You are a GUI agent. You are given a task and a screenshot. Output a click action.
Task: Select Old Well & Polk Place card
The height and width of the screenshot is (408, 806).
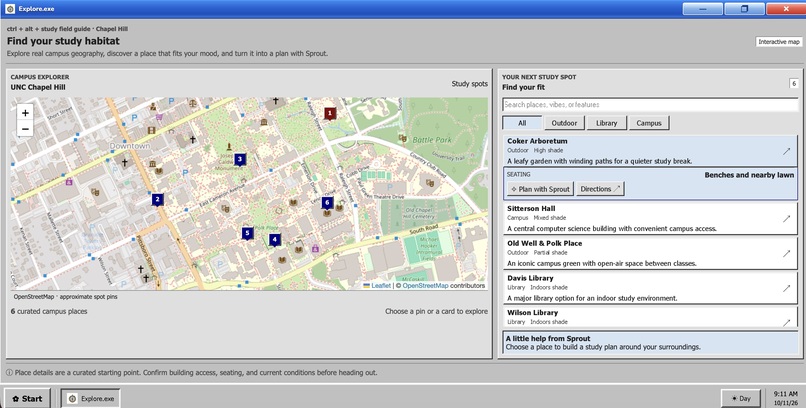(650, 253)
